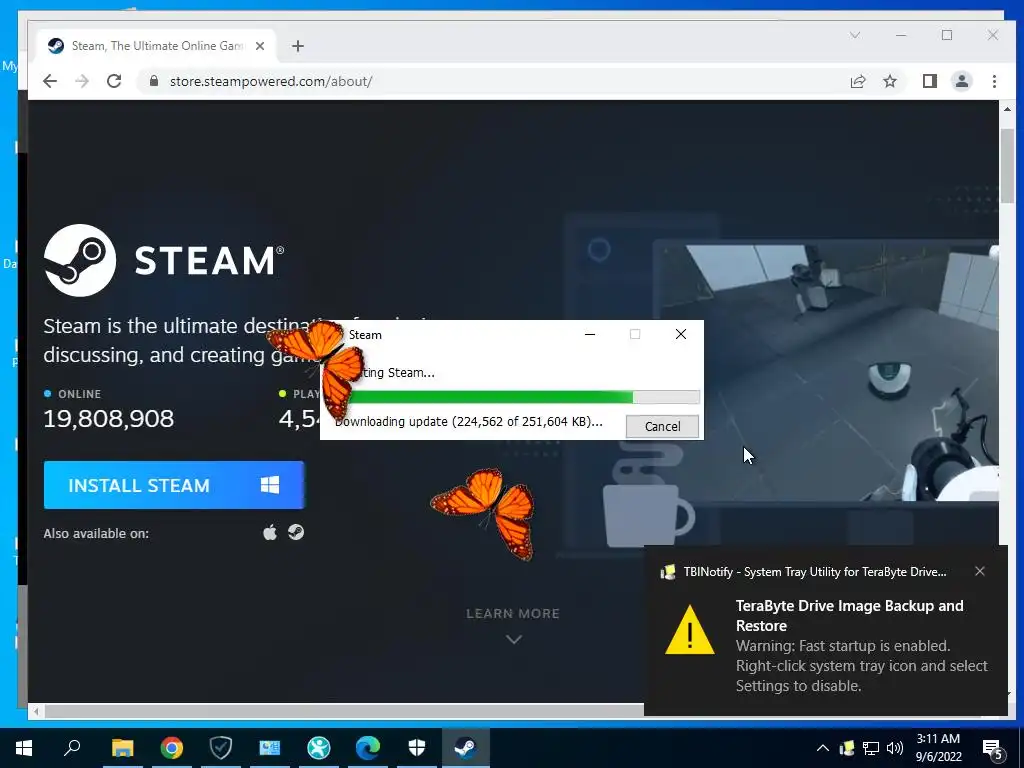Click the checkmark shield taskbar icon

coord(221,748)
